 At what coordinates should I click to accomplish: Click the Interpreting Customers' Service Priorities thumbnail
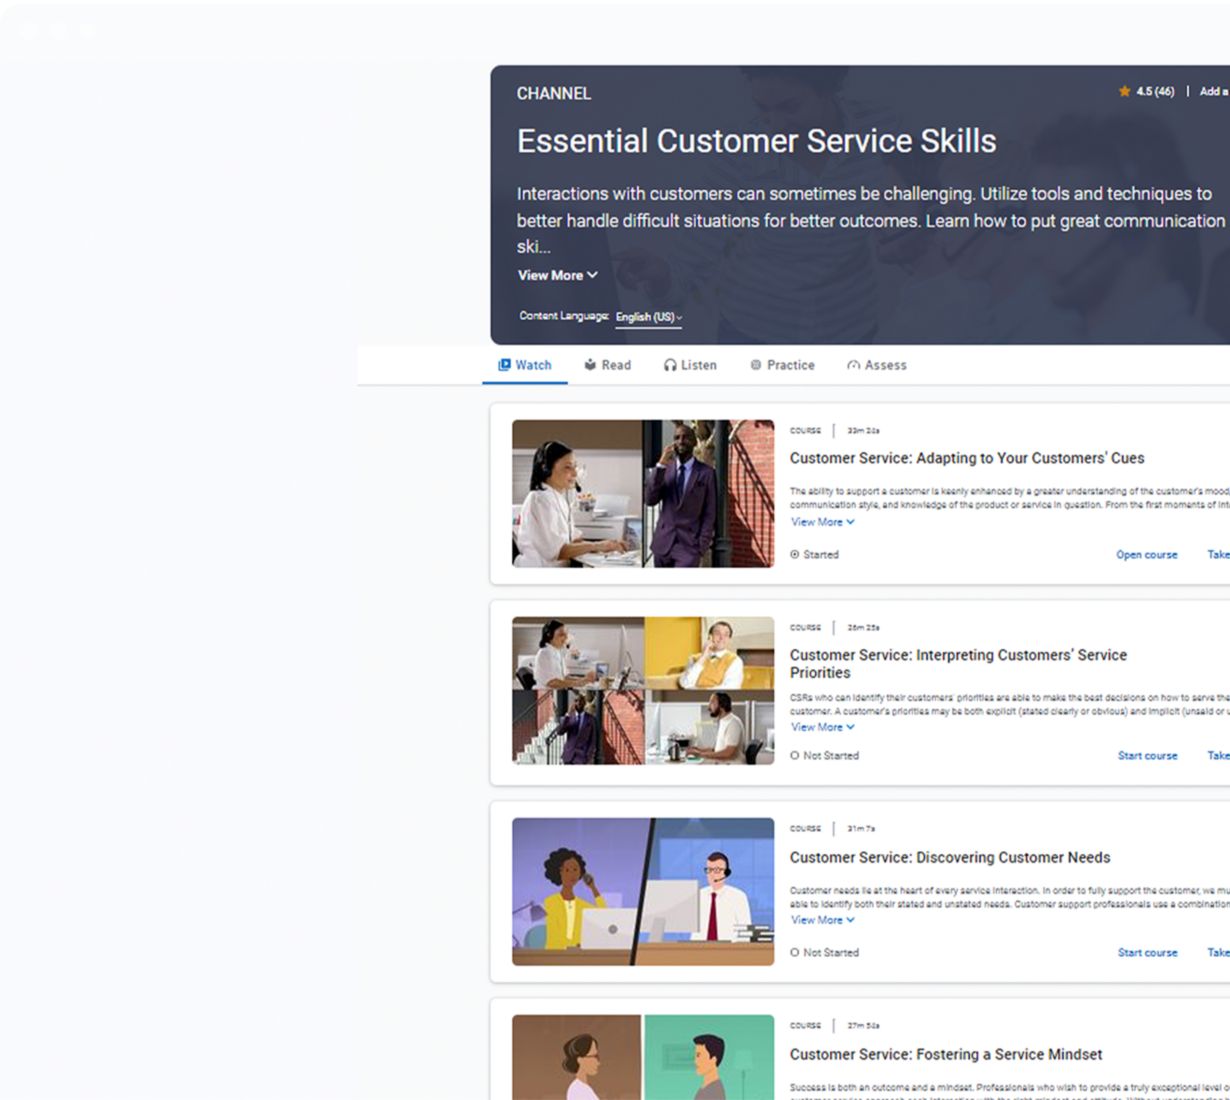pyautogui.click(x=643, y=691)
